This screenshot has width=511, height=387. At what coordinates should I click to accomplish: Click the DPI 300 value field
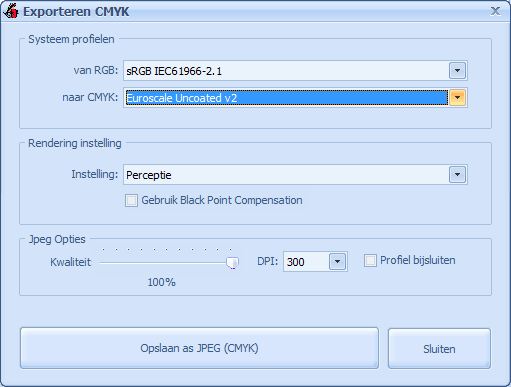pyautogui.click(x=306, y=261)
